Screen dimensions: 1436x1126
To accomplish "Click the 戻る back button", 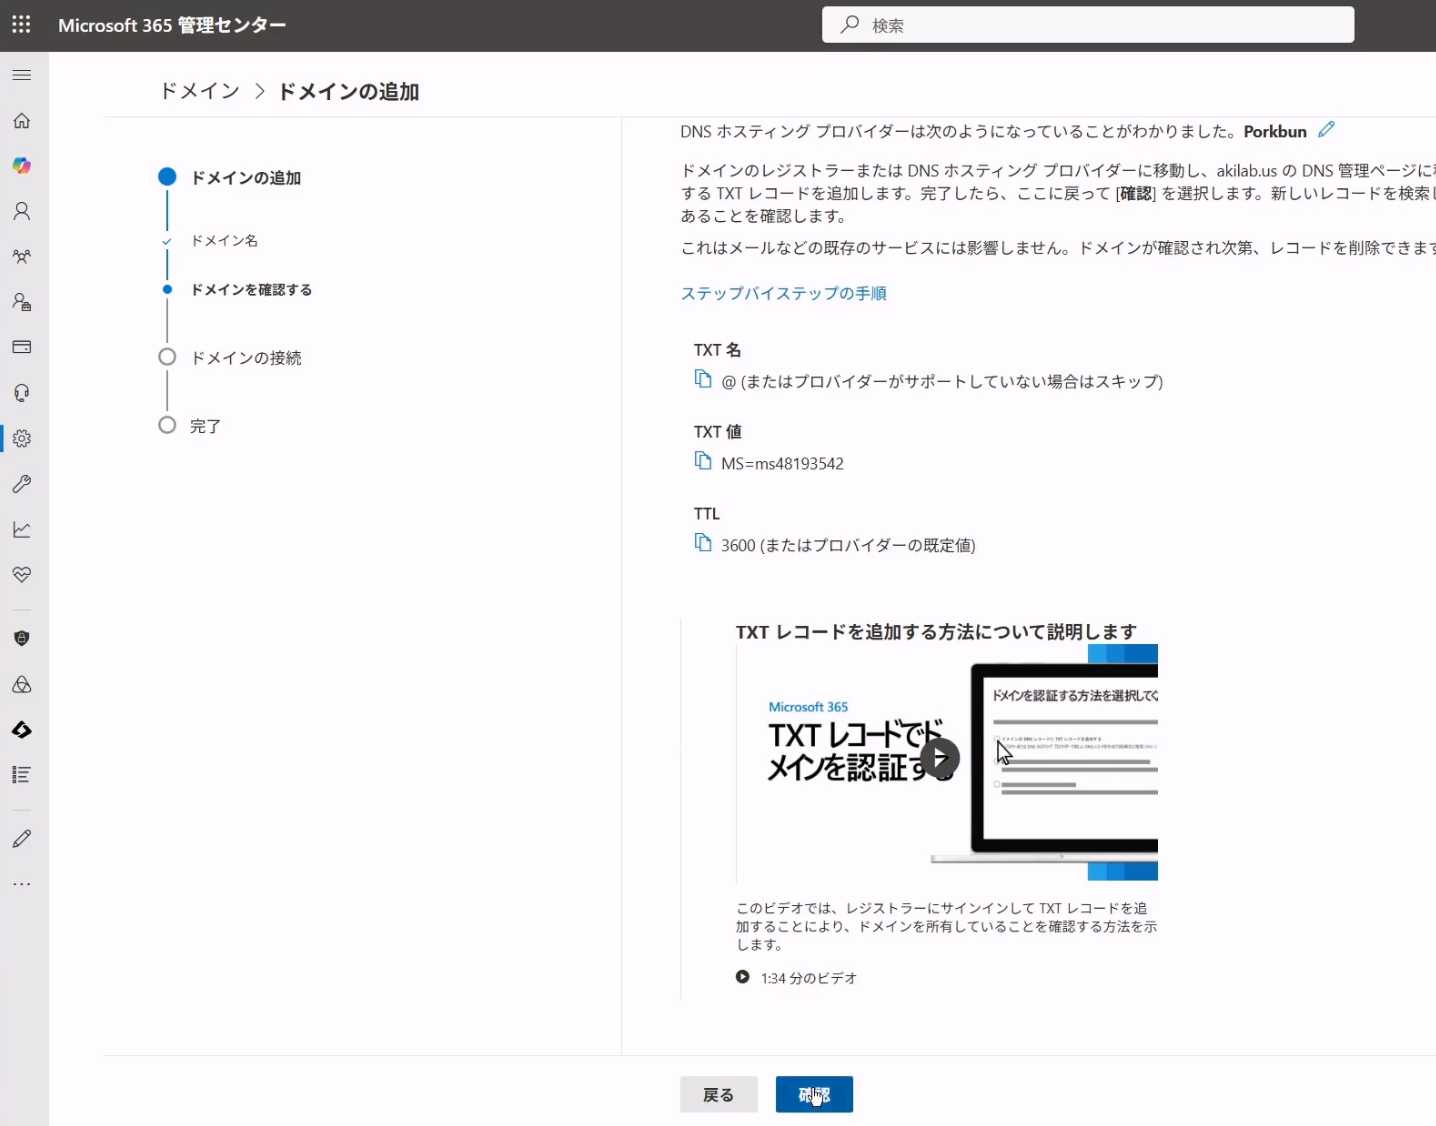I will tap(718, 1095).
